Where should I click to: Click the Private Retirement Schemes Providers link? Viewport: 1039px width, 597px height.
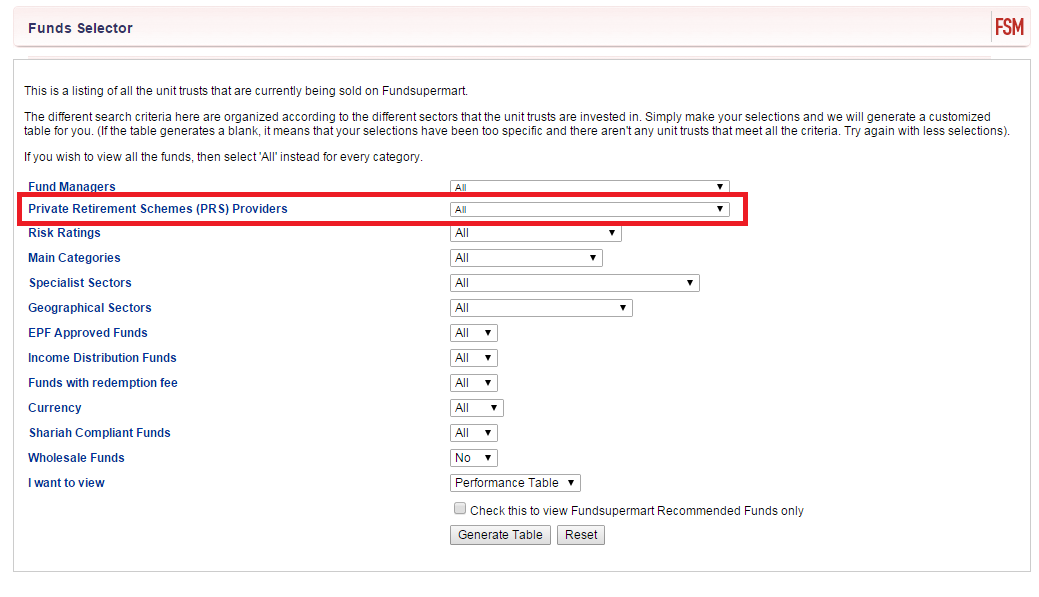158,209
